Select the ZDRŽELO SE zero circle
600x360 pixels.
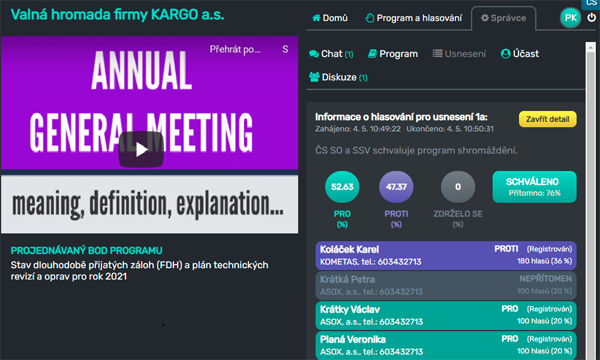coord(458,187)
